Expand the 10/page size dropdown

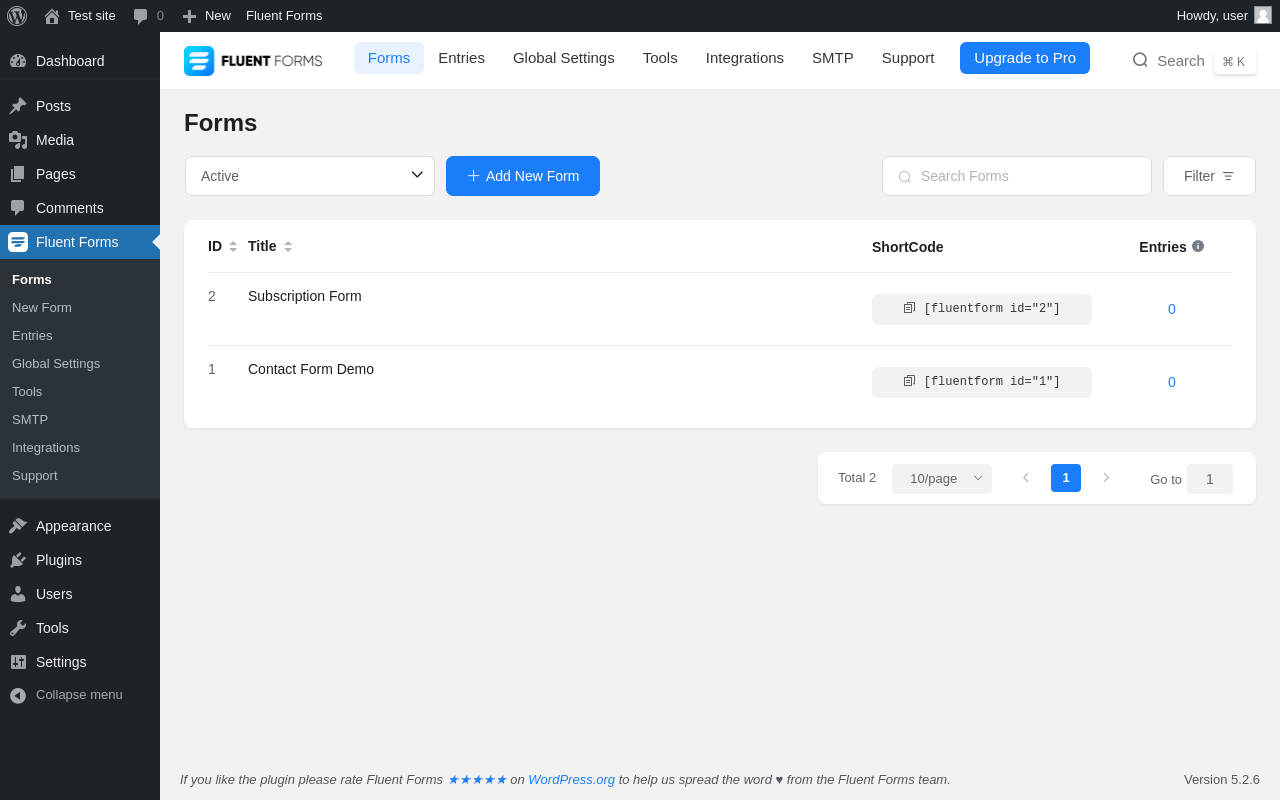click(941, 478)
